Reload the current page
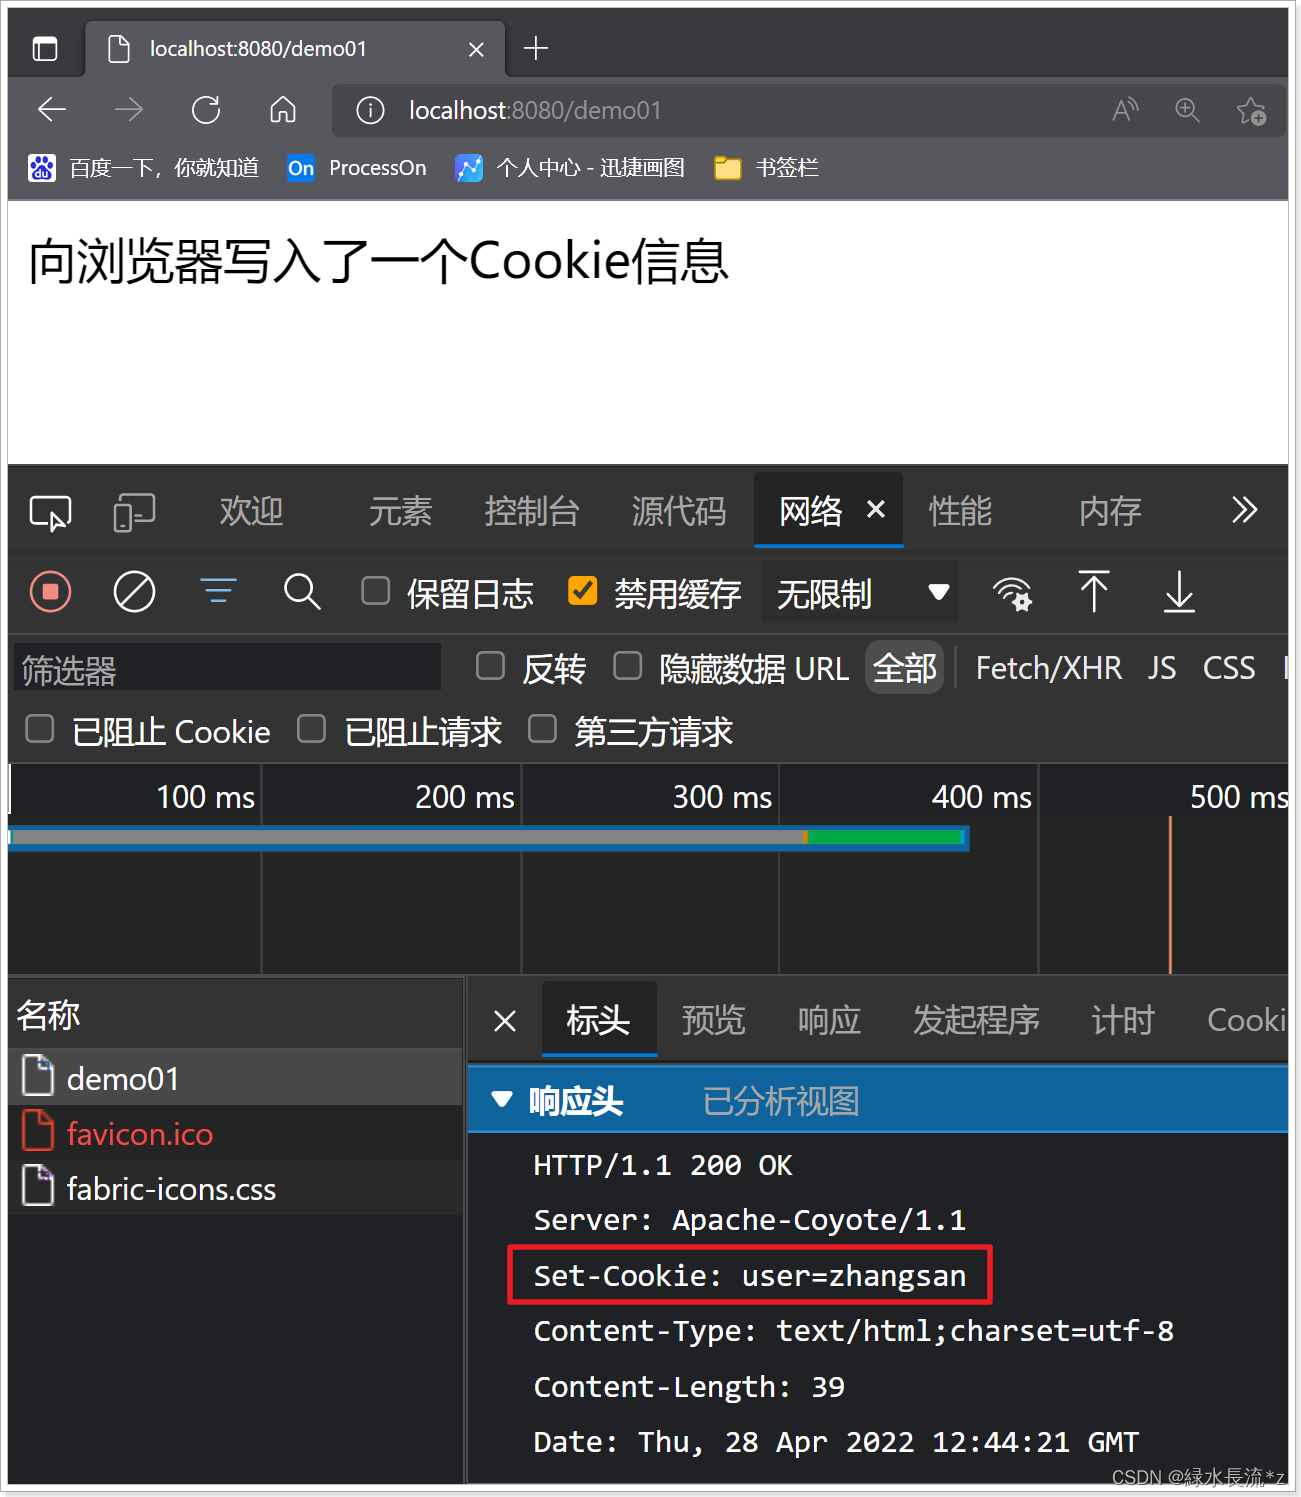The image size is (1301, 1497). click(x=206, y=110)
